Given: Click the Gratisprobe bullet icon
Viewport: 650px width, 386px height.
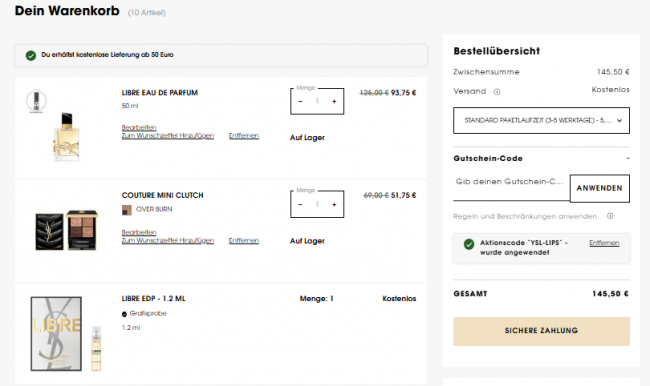Looking at the screenshot, I should 124,314.
